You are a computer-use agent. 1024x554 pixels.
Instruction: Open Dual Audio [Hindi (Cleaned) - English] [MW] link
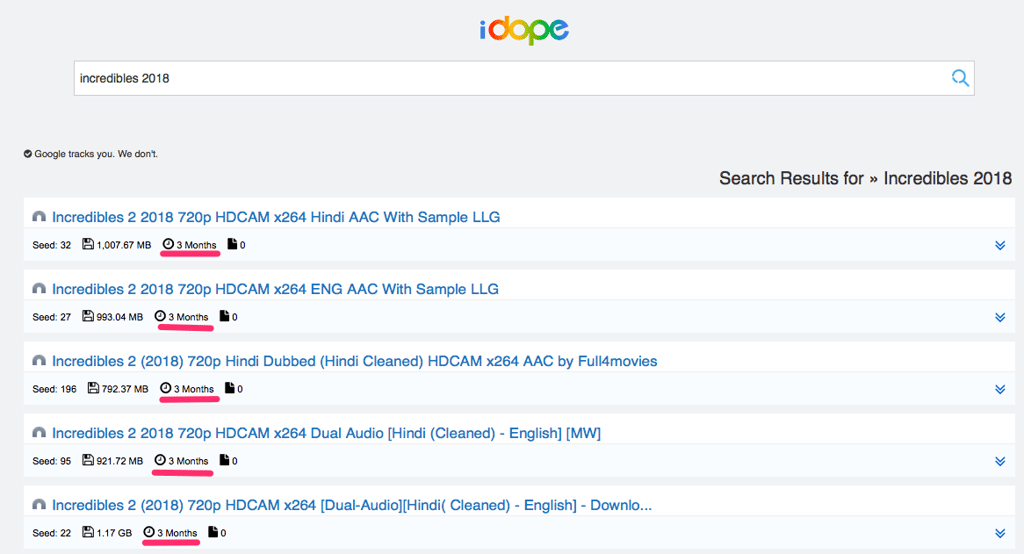tap(327, 432)
